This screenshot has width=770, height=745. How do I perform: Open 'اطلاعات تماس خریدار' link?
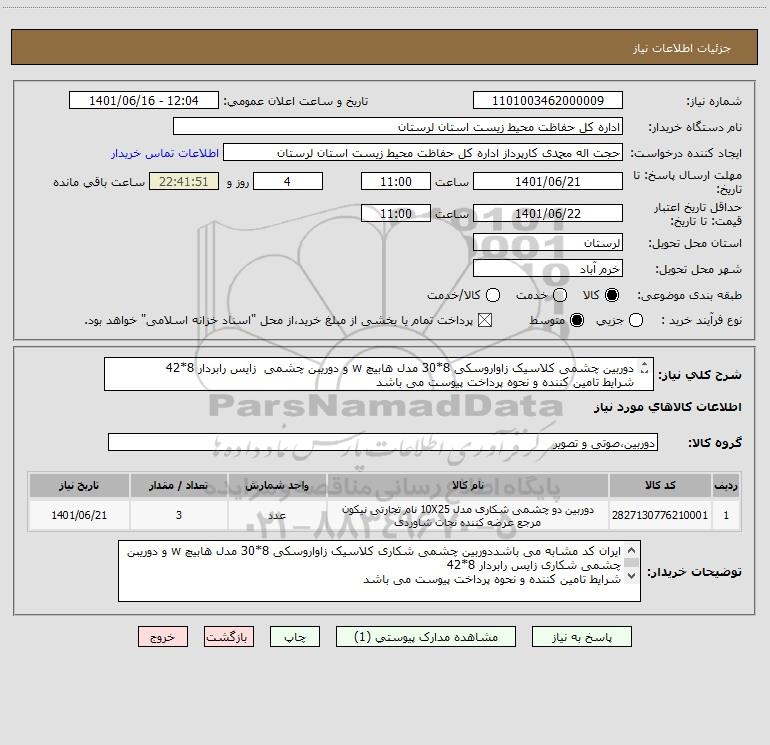point(165,153)
